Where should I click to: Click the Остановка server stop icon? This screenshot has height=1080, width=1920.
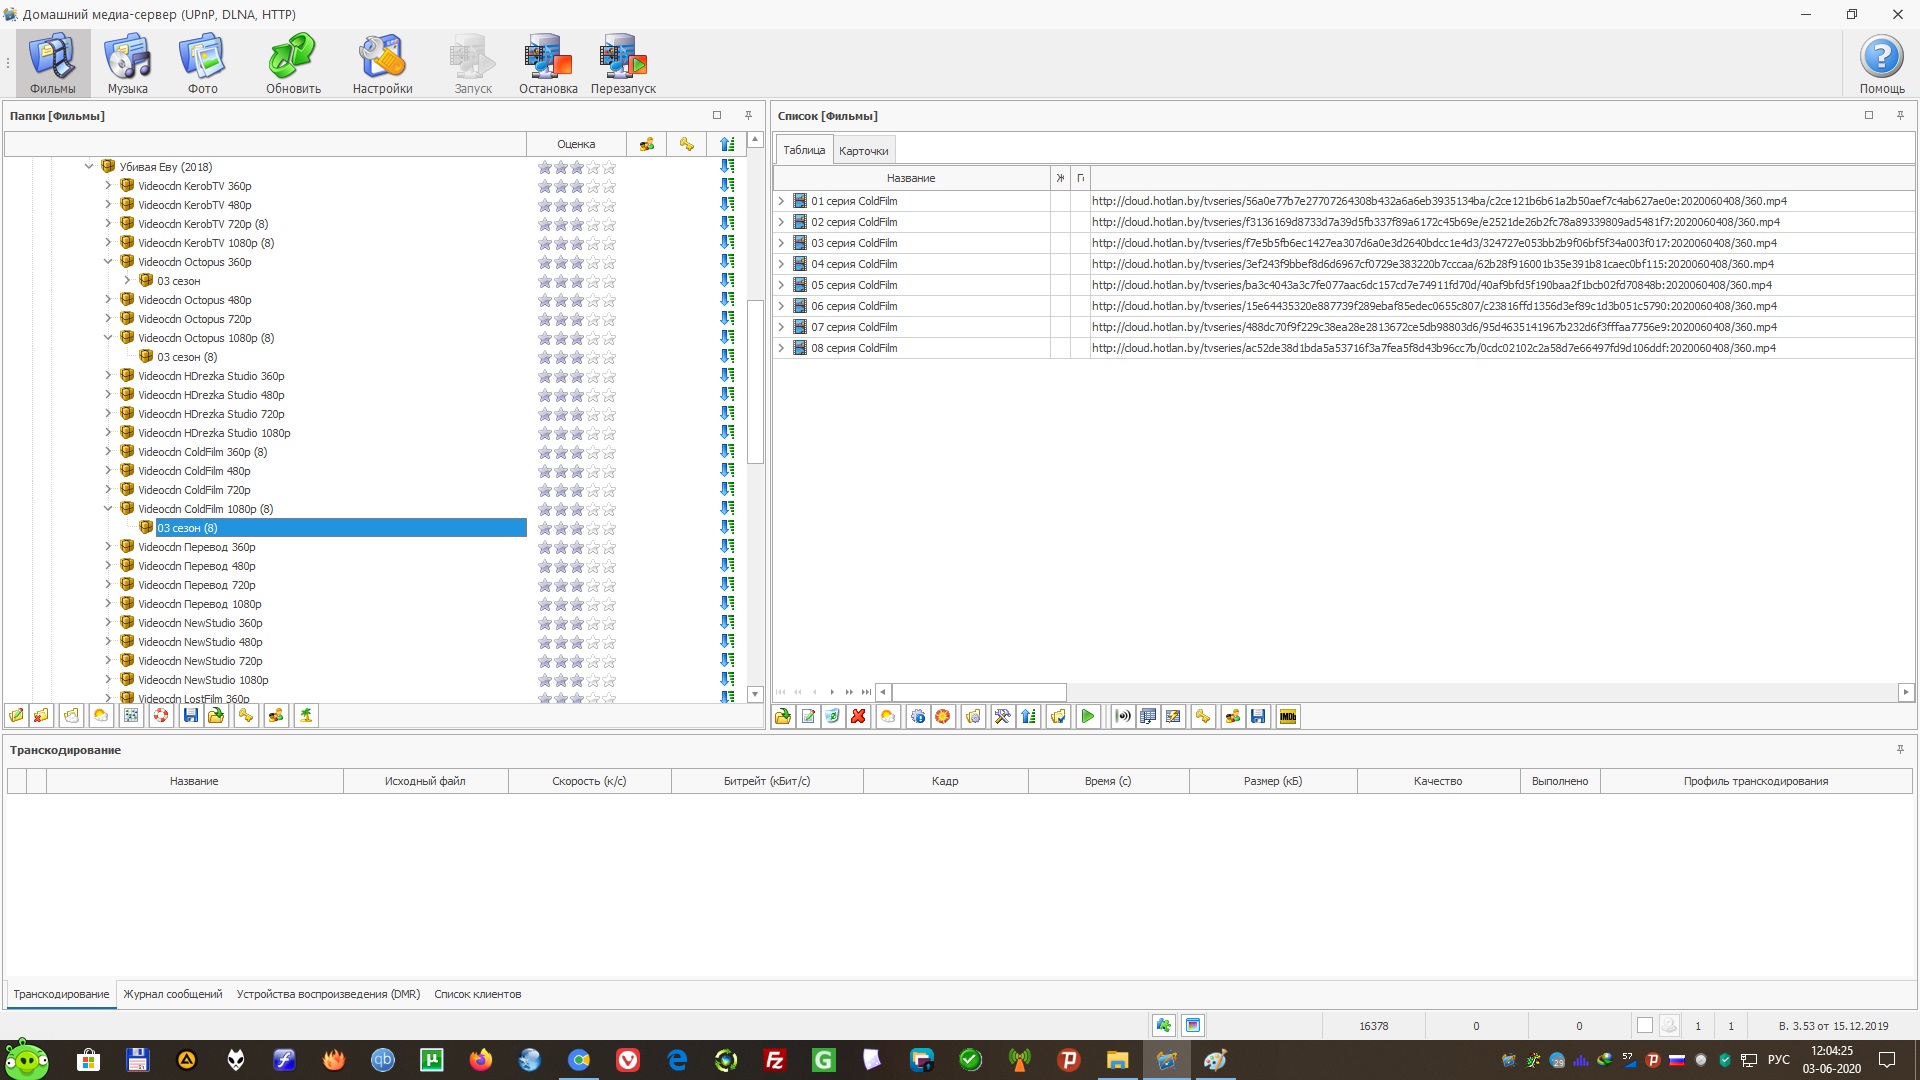click(x=548, y=62)
